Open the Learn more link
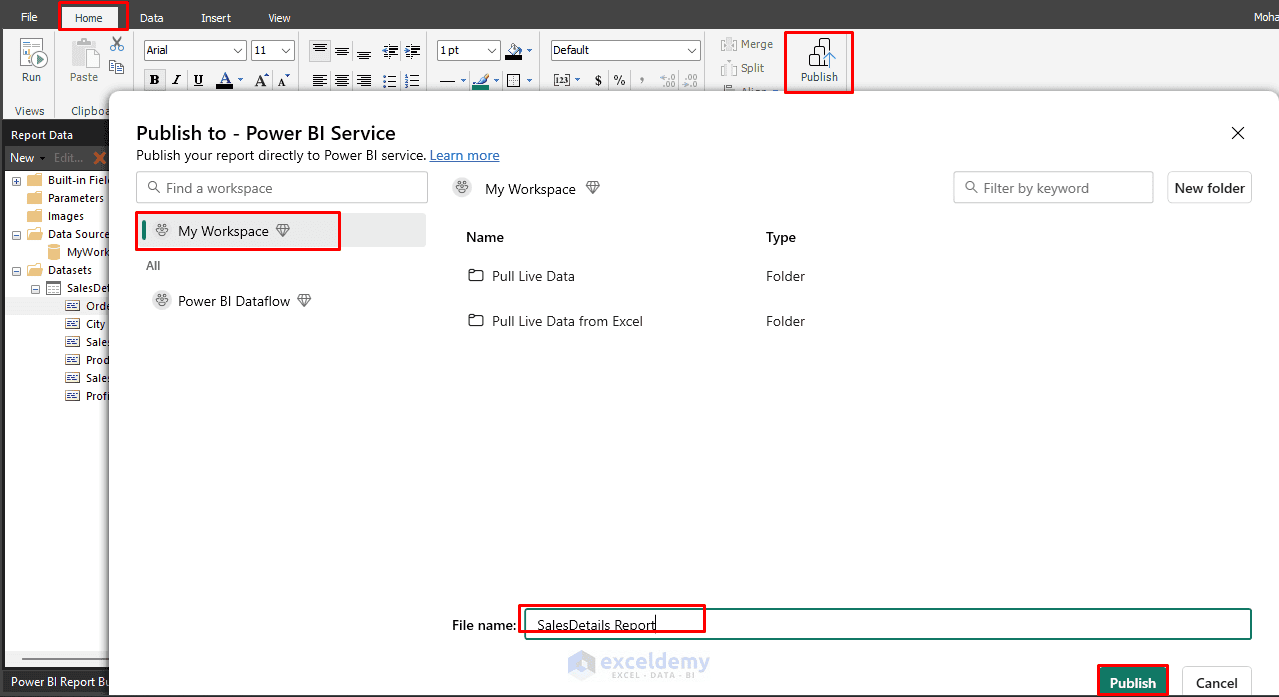The image size is (1279, 697). click(464, 155)
